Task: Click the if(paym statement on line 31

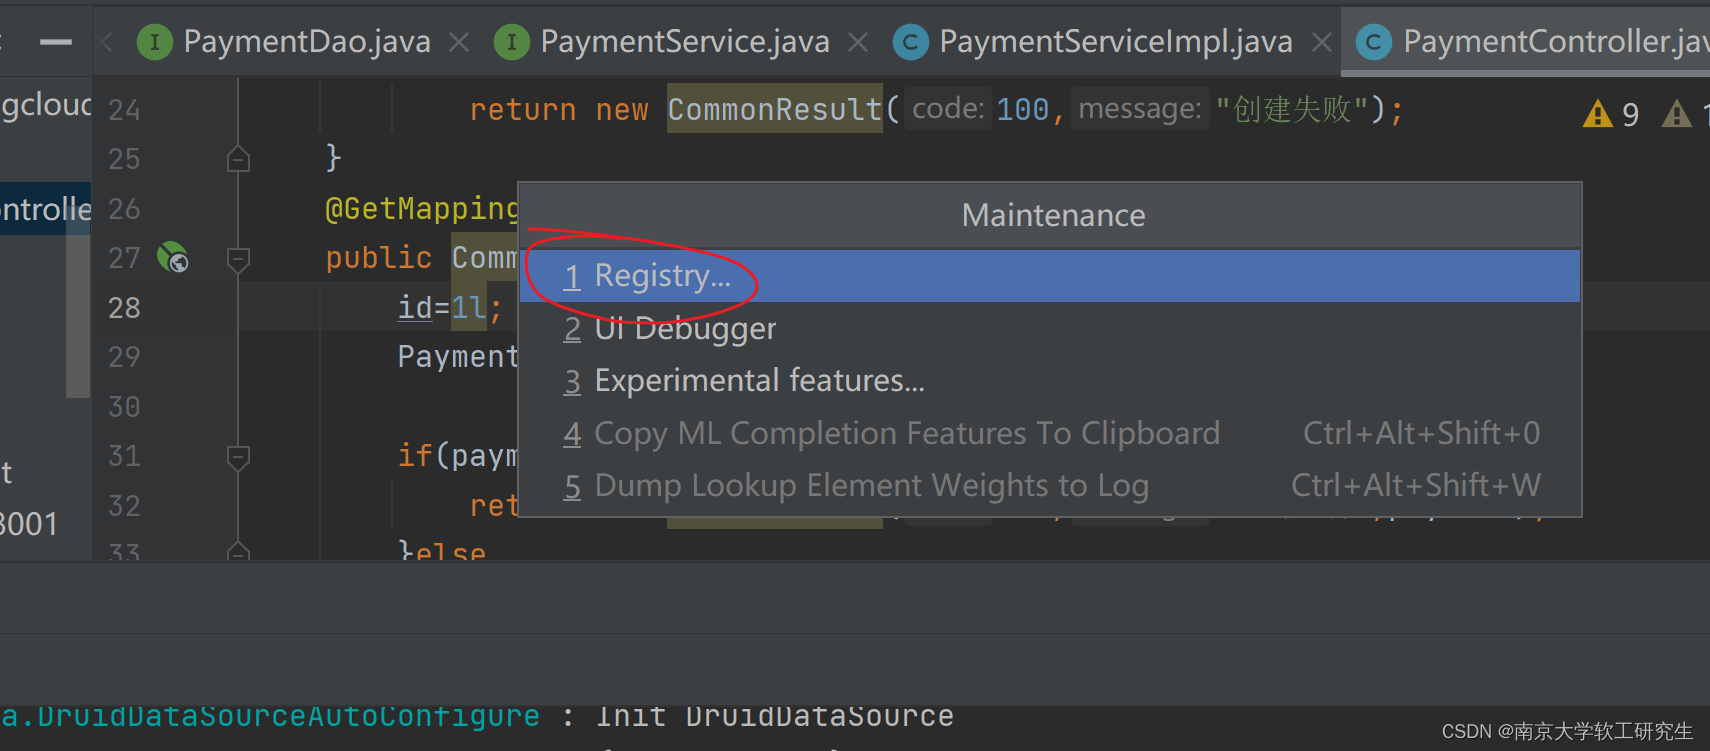Action: (458, 456)
